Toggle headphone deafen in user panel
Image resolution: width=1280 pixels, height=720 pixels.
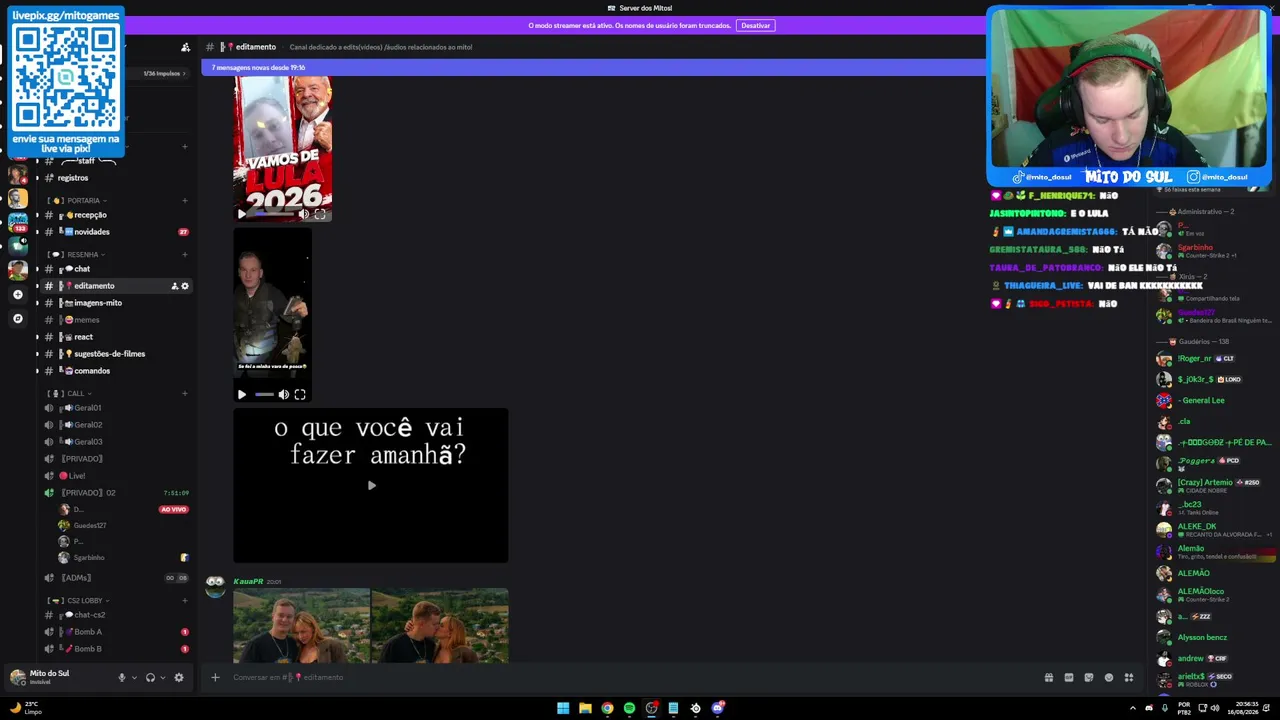(150, 677)
